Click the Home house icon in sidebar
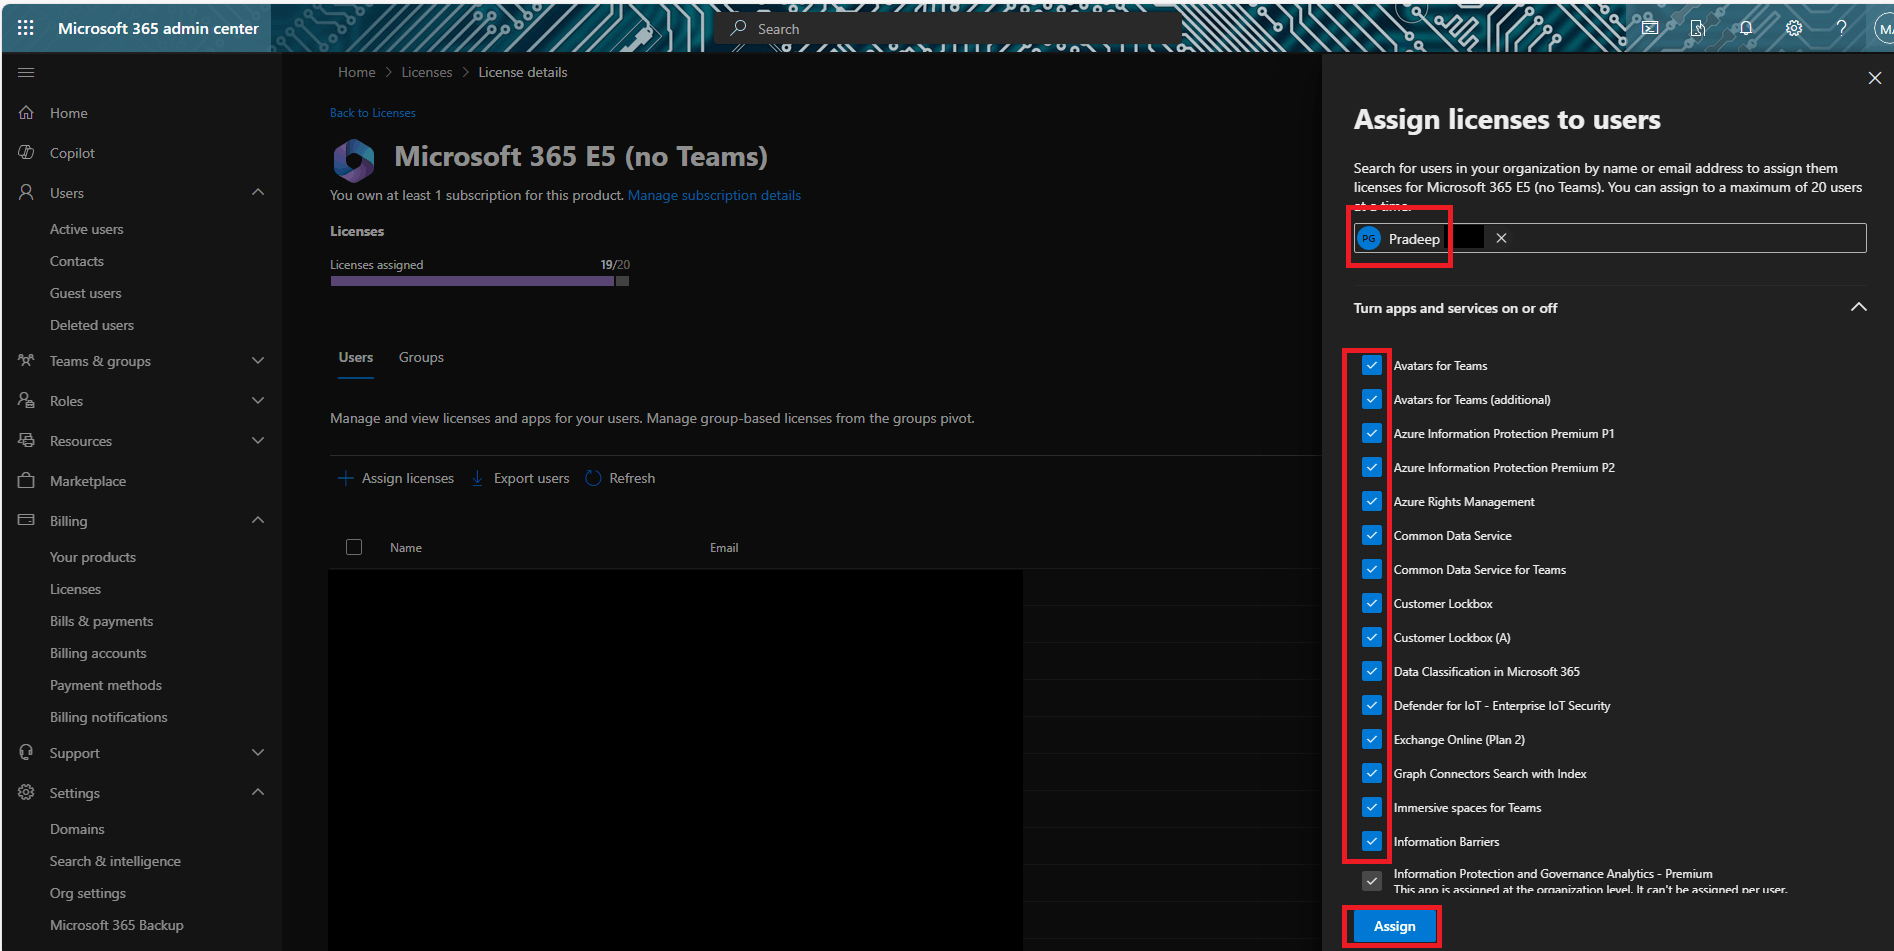This screenshot has width=1894, height=951. coord(26,112)
